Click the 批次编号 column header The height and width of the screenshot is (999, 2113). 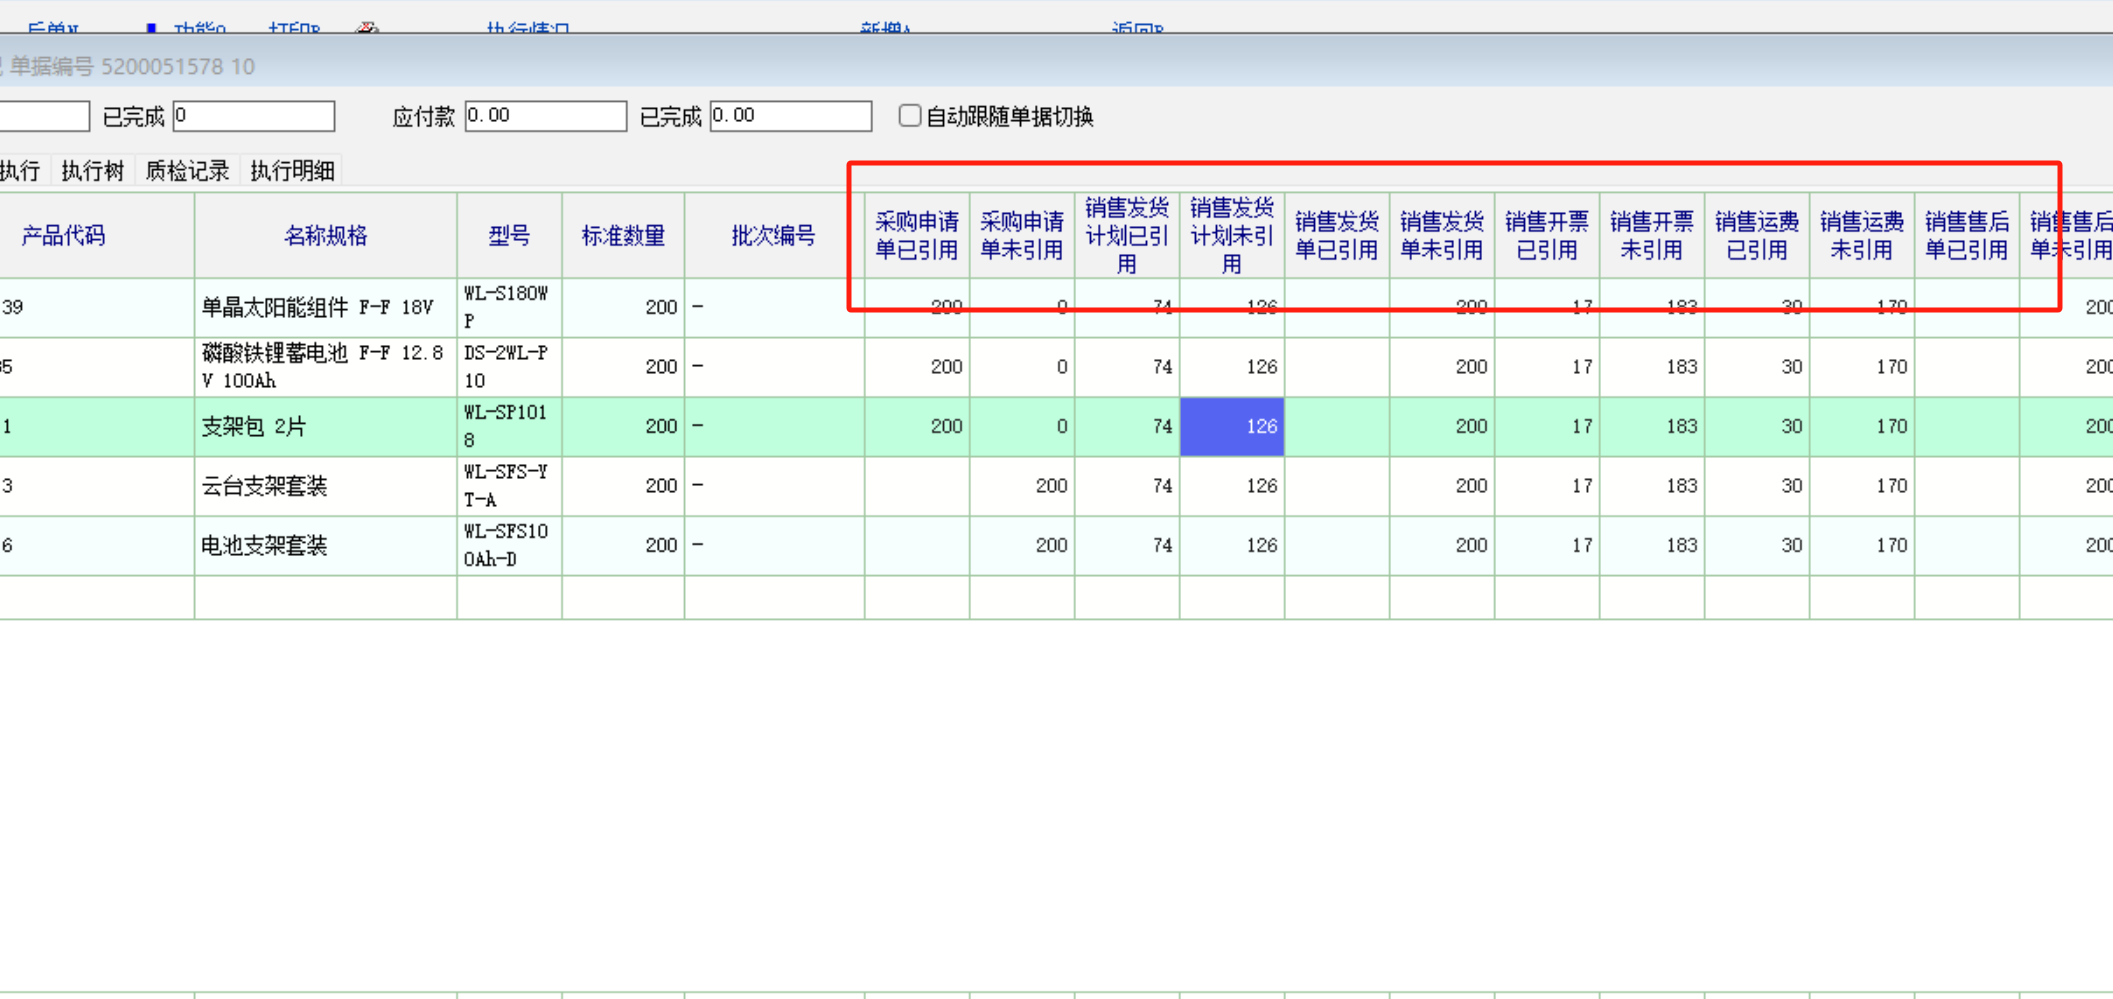click(773, 236)
